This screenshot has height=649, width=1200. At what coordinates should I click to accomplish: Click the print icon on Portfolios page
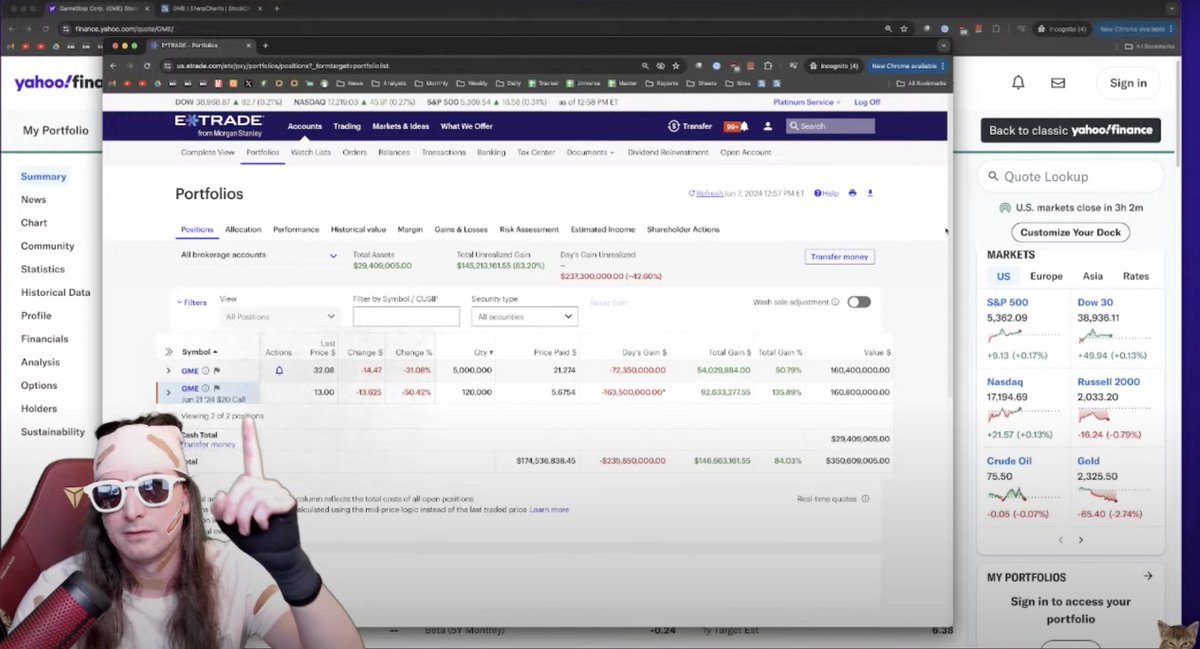tap(852, 193)
